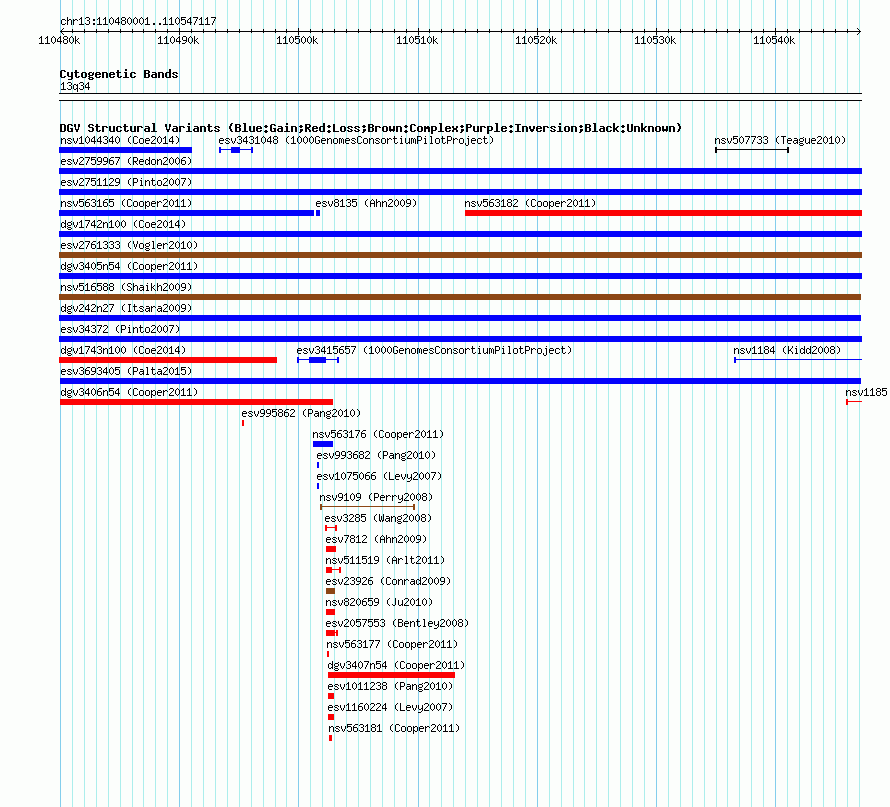
Task: Click nsv563181 (Cooper2011) label
Action: [394, 728]
